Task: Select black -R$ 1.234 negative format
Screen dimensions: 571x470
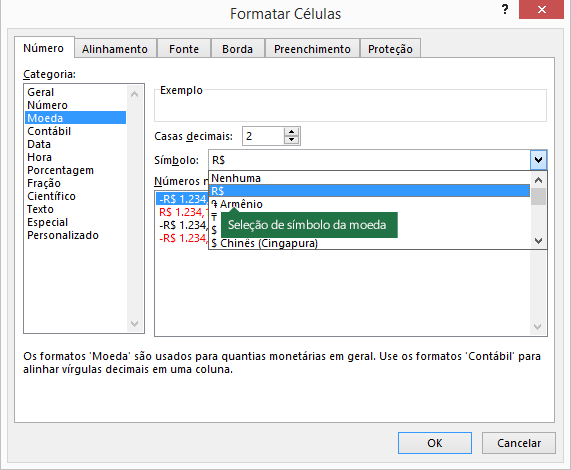Action: click(182, 225)
